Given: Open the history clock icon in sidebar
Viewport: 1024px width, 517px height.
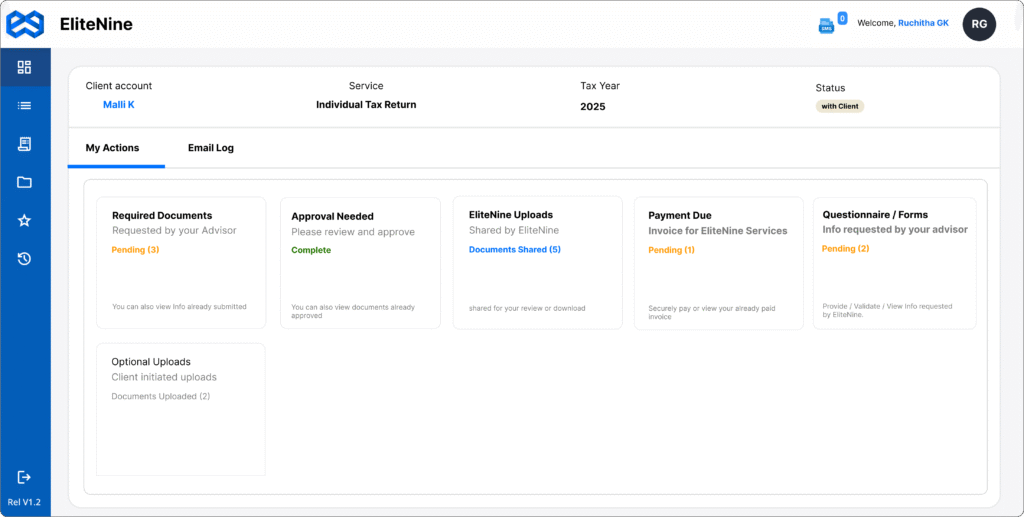Looking at the screenshot, I should pyautogui.click(x=25, y=259).
